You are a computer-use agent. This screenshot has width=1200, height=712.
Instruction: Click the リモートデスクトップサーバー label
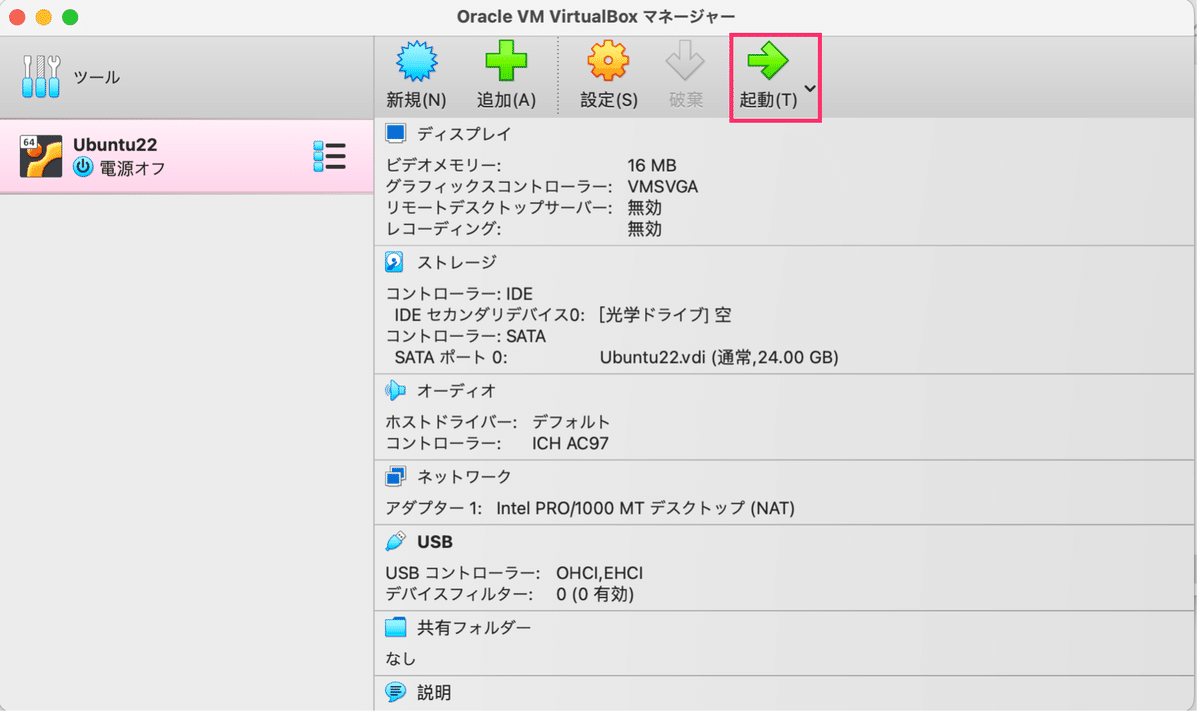click(x=497, y=207)
